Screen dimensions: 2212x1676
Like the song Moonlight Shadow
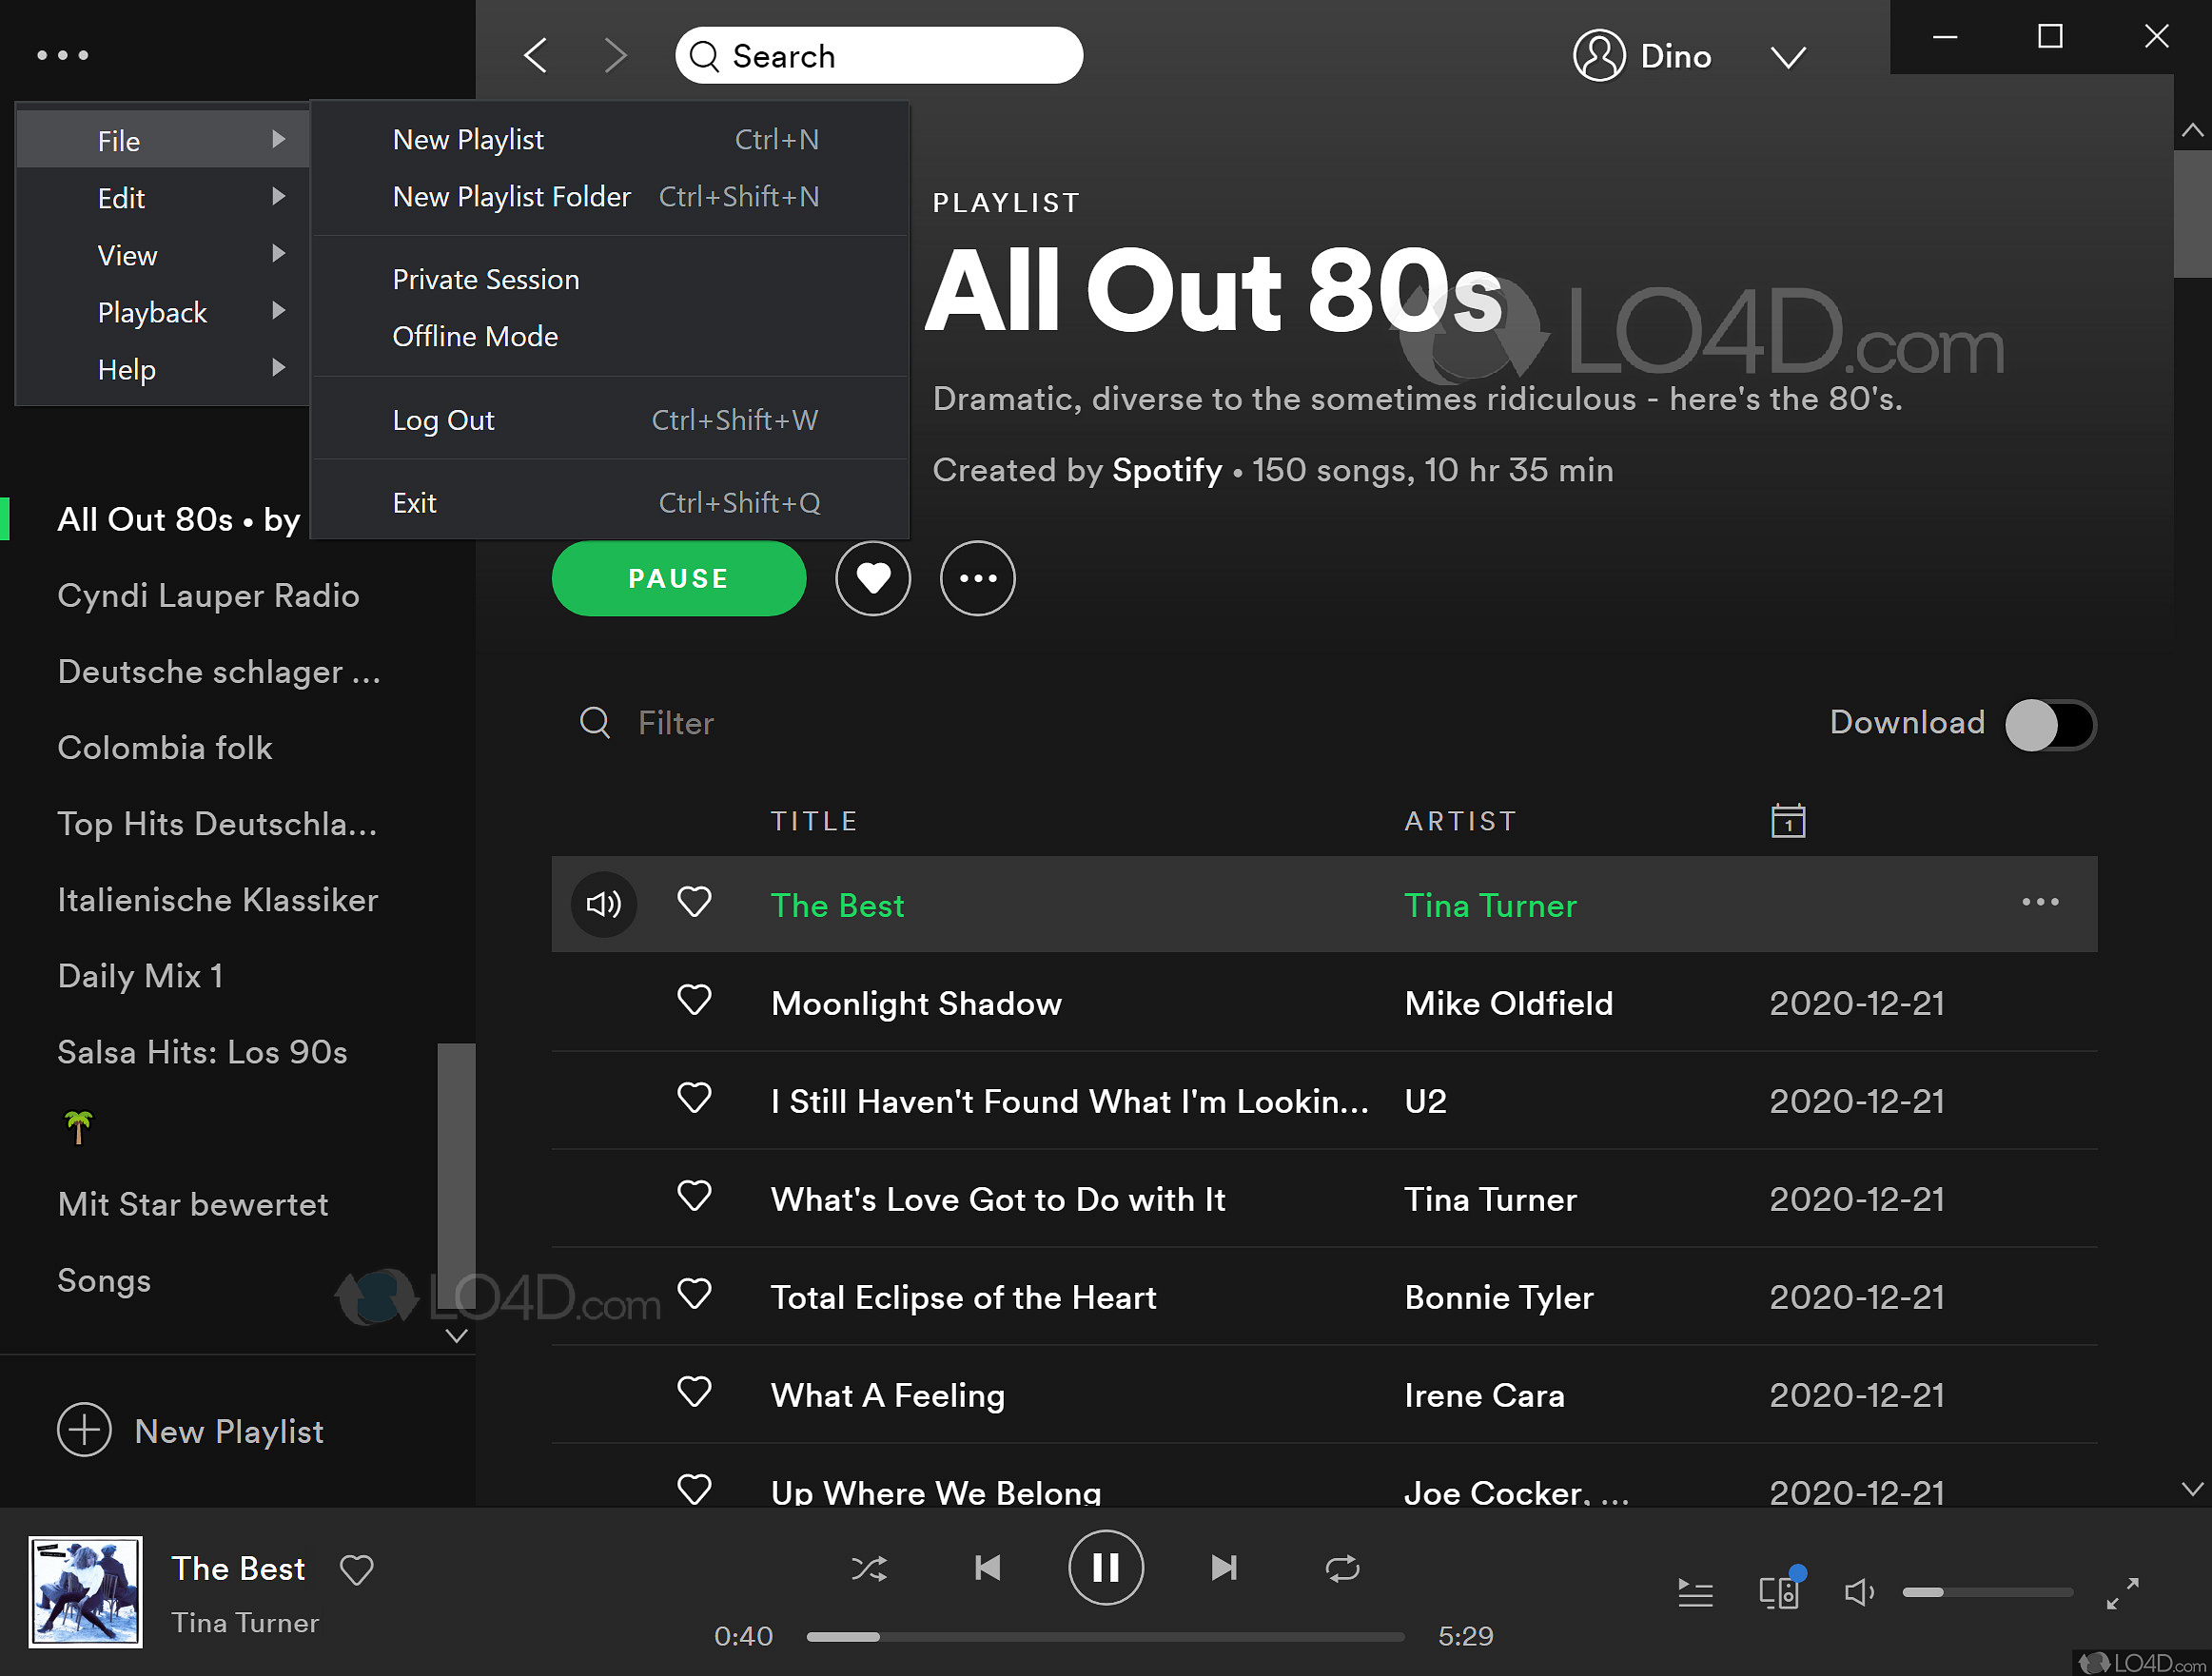coord(694,1000)
